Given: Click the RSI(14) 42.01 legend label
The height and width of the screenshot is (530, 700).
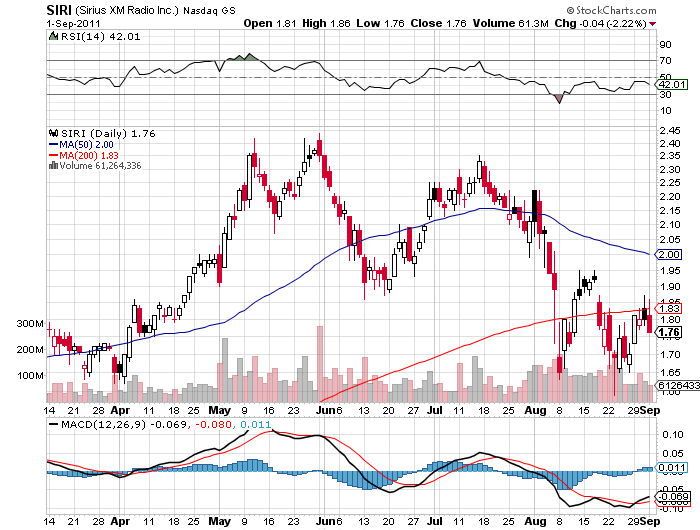Looking at the screenshot, I should [x=100, y=37].
